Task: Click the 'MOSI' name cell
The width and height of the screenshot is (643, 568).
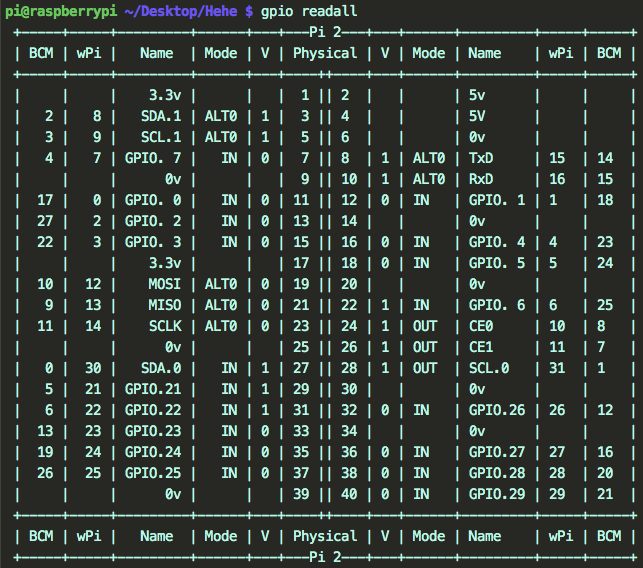Action: (165, 284)
